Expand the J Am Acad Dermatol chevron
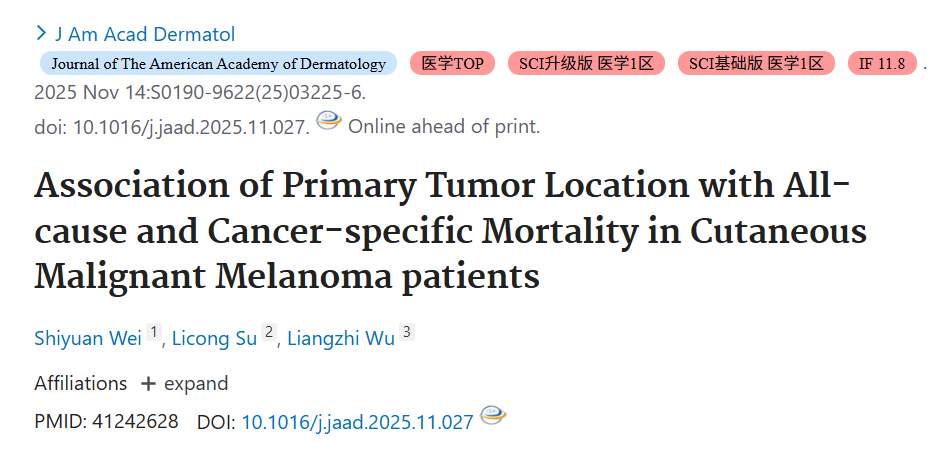The image size is (942, 455). tap(41, 33)
